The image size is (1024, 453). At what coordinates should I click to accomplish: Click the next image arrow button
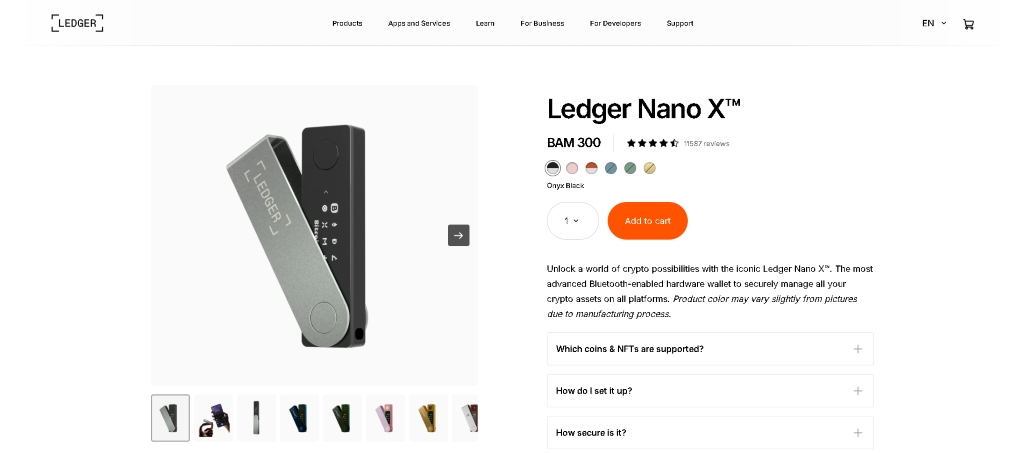pos(458,235)
